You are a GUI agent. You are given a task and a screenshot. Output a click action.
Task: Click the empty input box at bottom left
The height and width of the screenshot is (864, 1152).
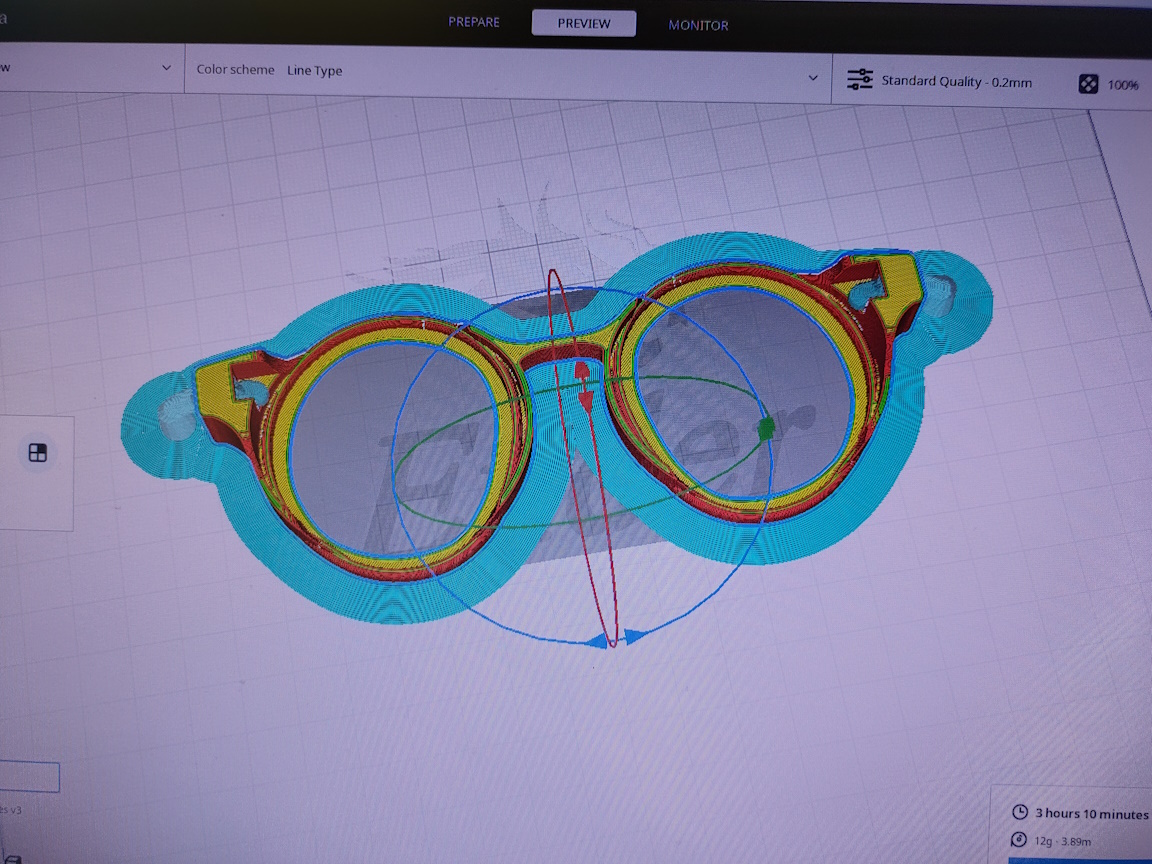(28, 777)
